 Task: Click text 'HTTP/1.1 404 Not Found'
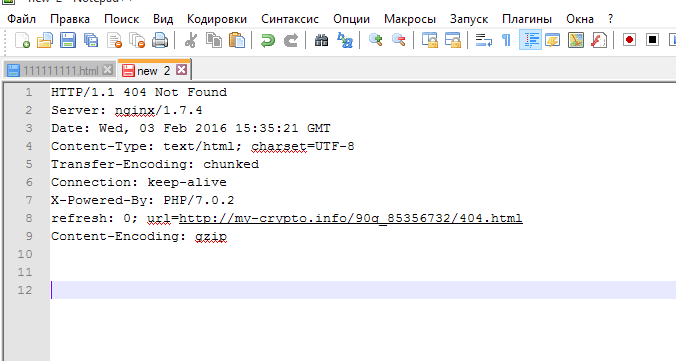click(139, 92)
